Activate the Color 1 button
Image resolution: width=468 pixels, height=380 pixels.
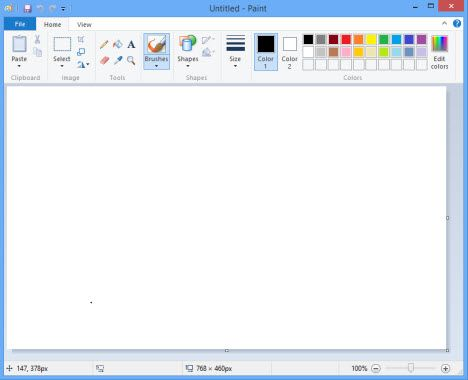266,52
